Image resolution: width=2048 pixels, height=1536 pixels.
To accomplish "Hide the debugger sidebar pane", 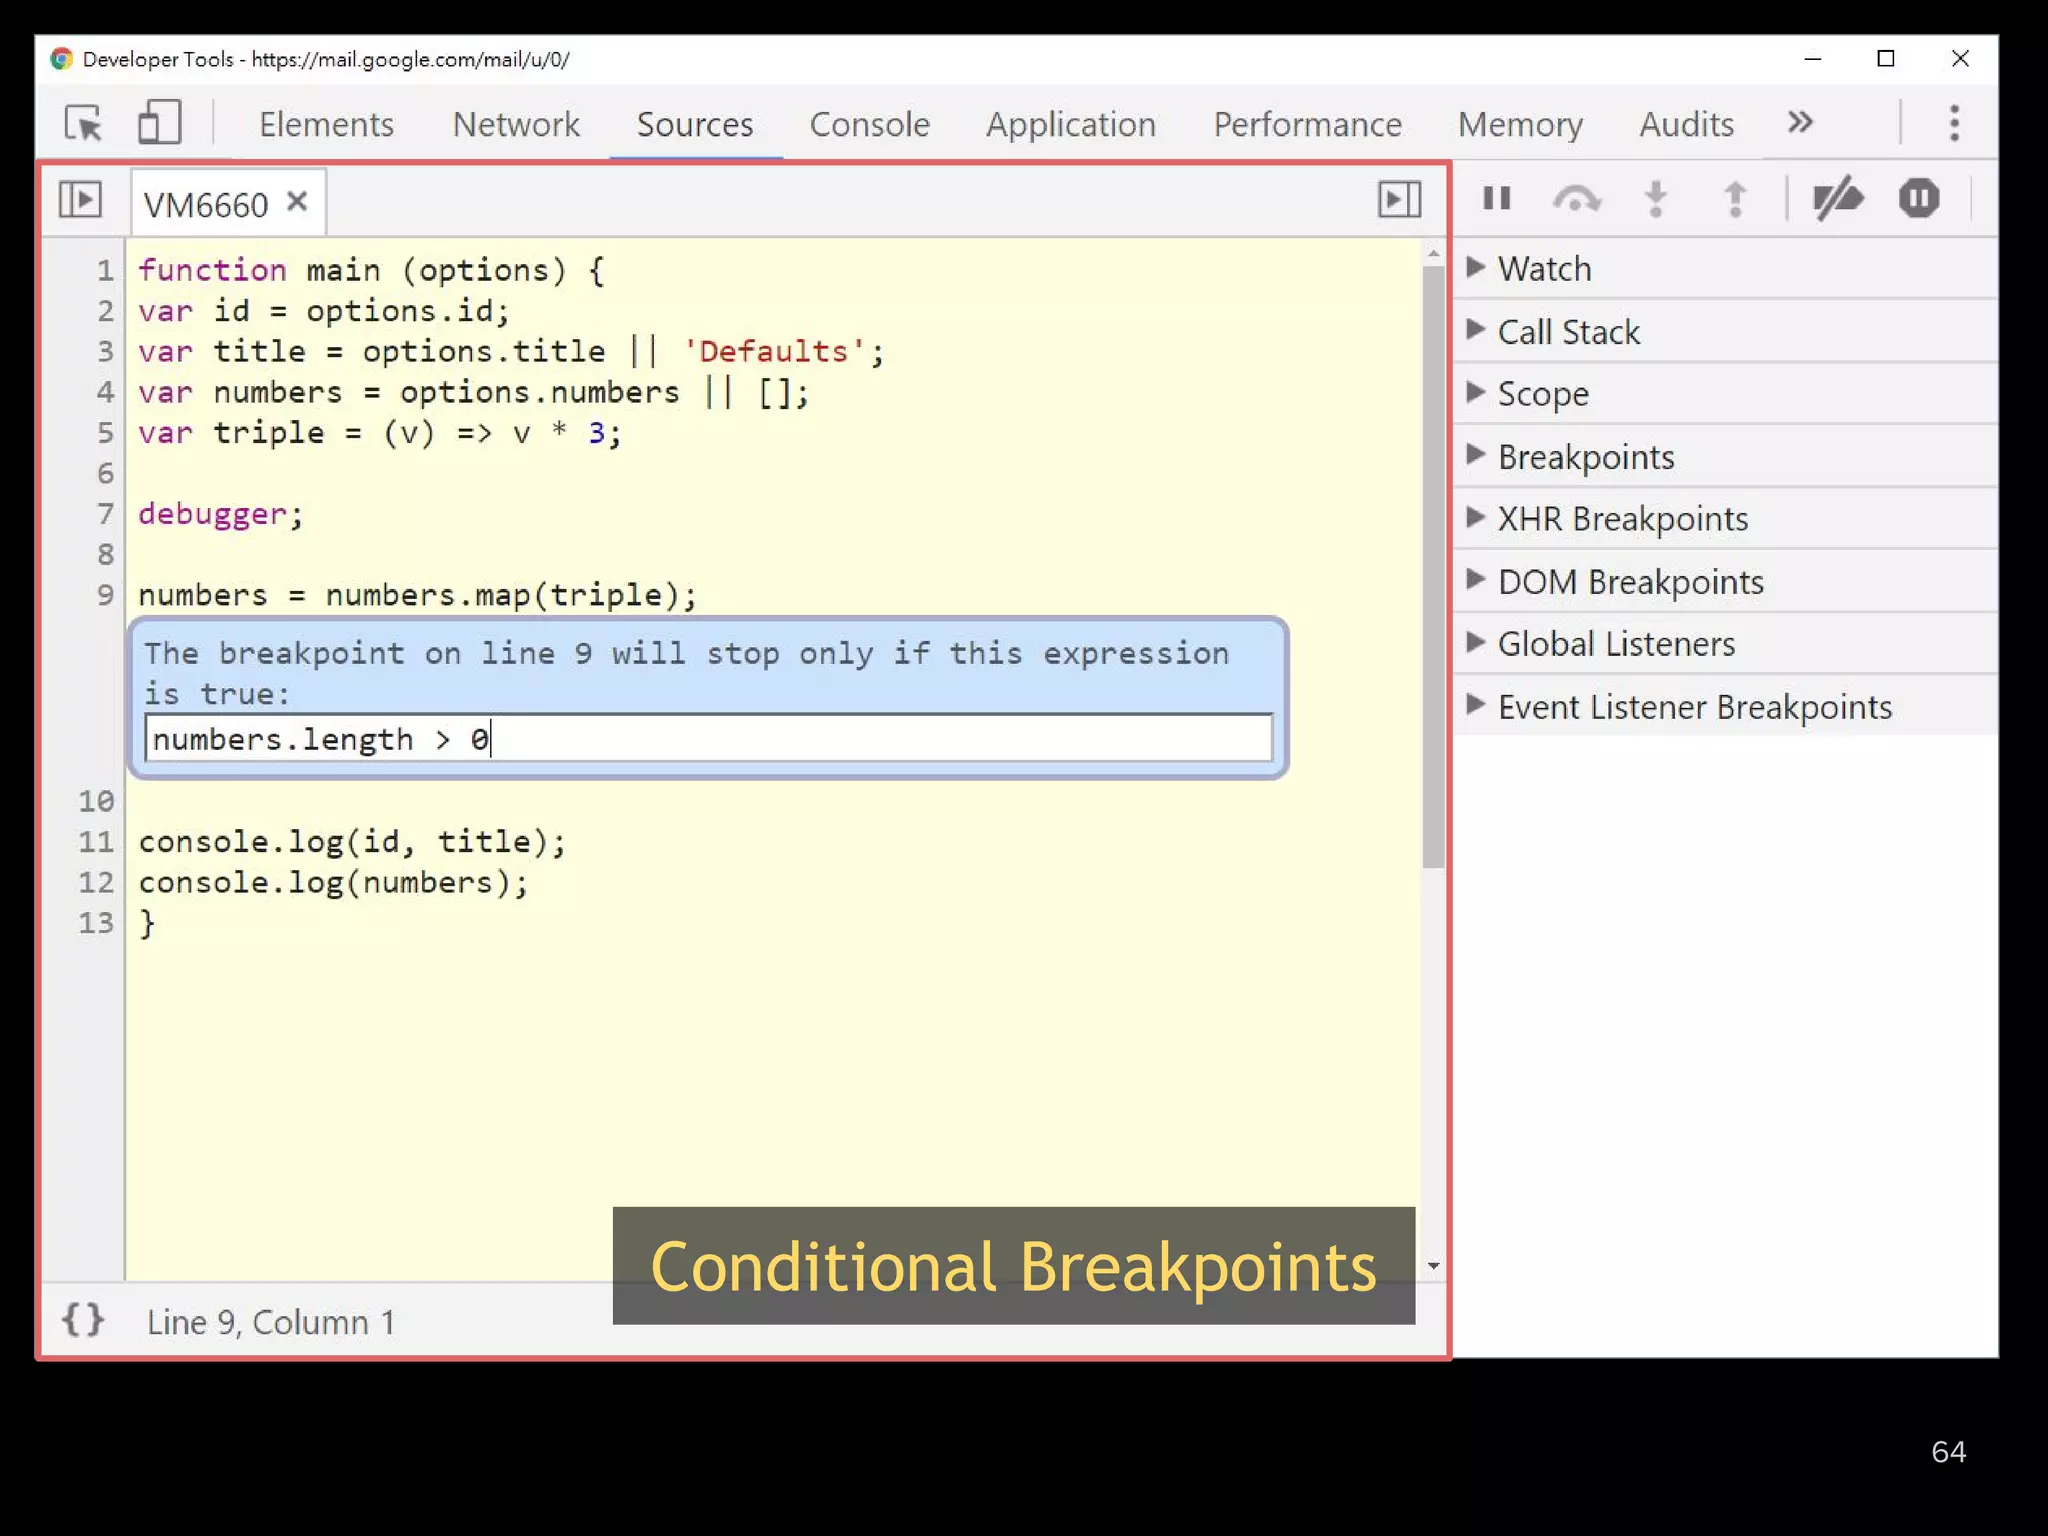I will [1399, 199].
